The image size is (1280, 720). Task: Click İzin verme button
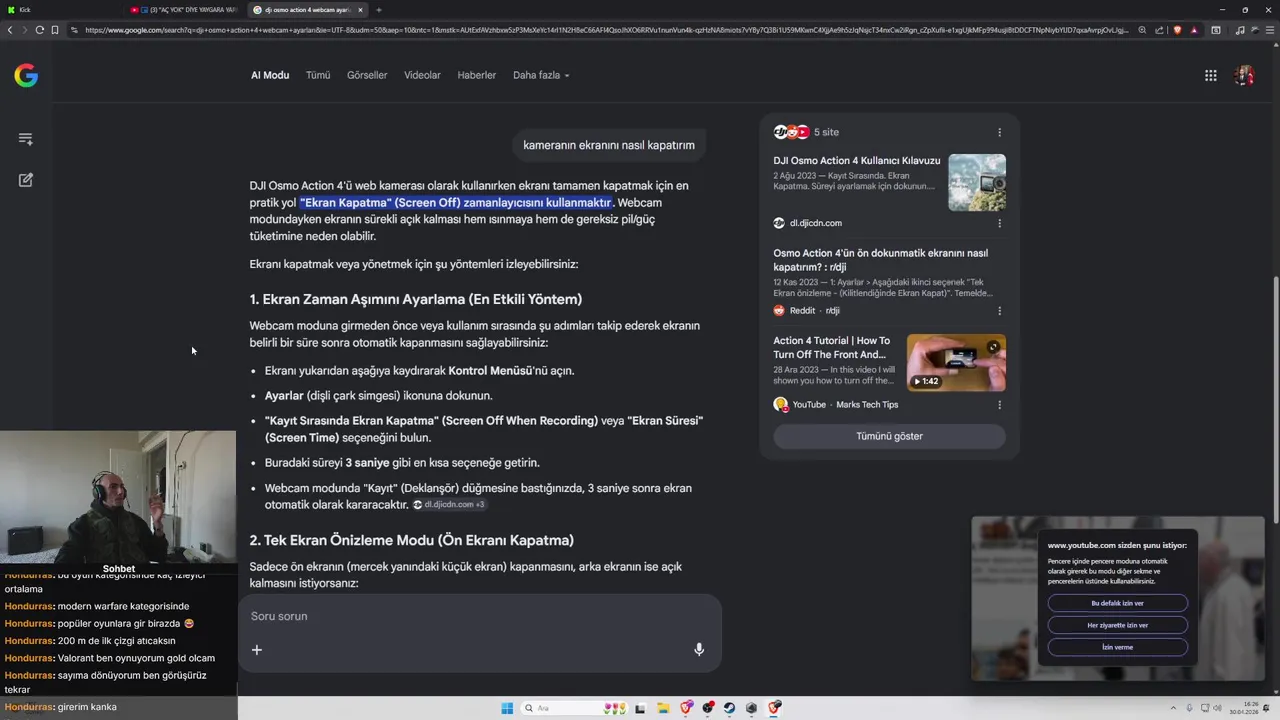pyautogui.click(x=1117, y=647)
